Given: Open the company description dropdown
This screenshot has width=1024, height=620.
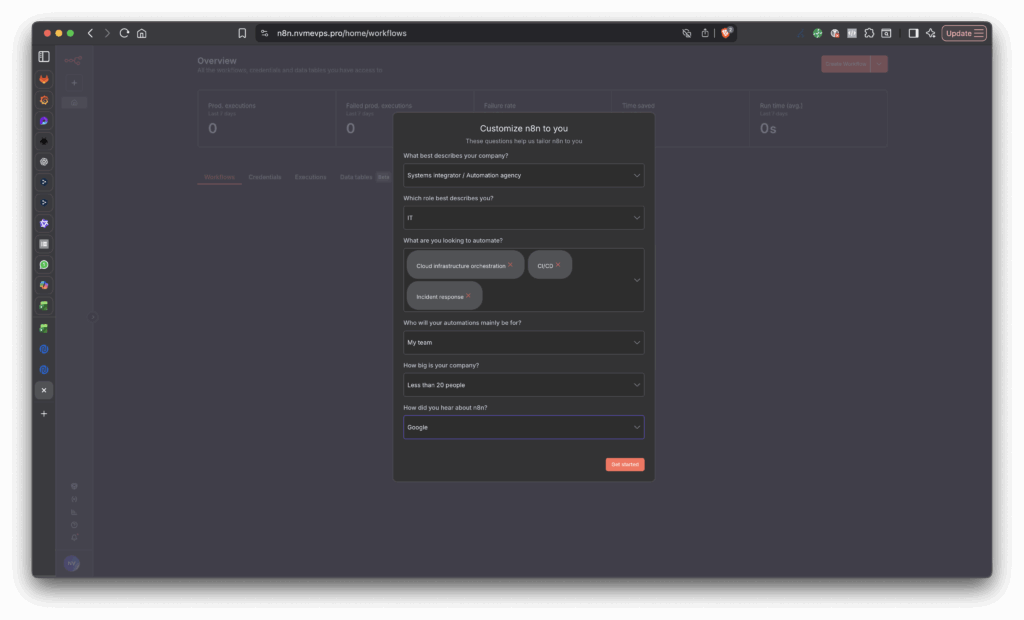Looking at the screenshot, I should click(x=523, y=175).
